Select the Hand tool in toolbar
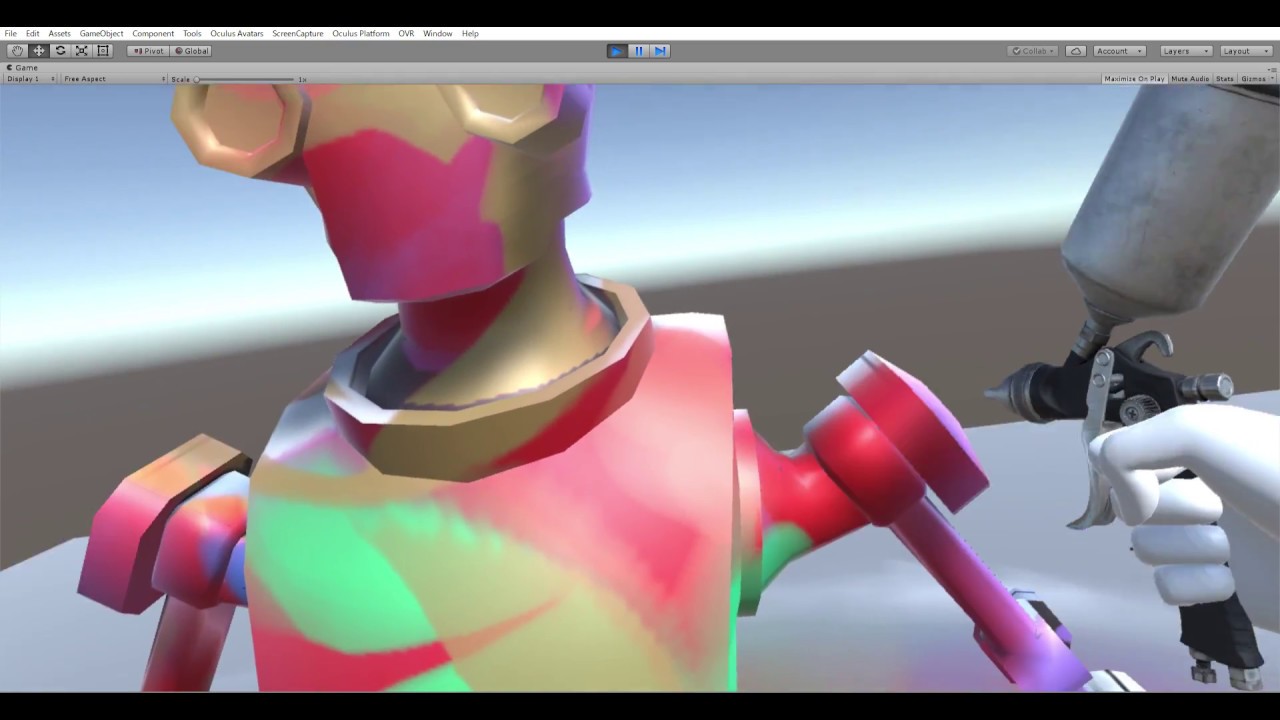 point(17,51)
